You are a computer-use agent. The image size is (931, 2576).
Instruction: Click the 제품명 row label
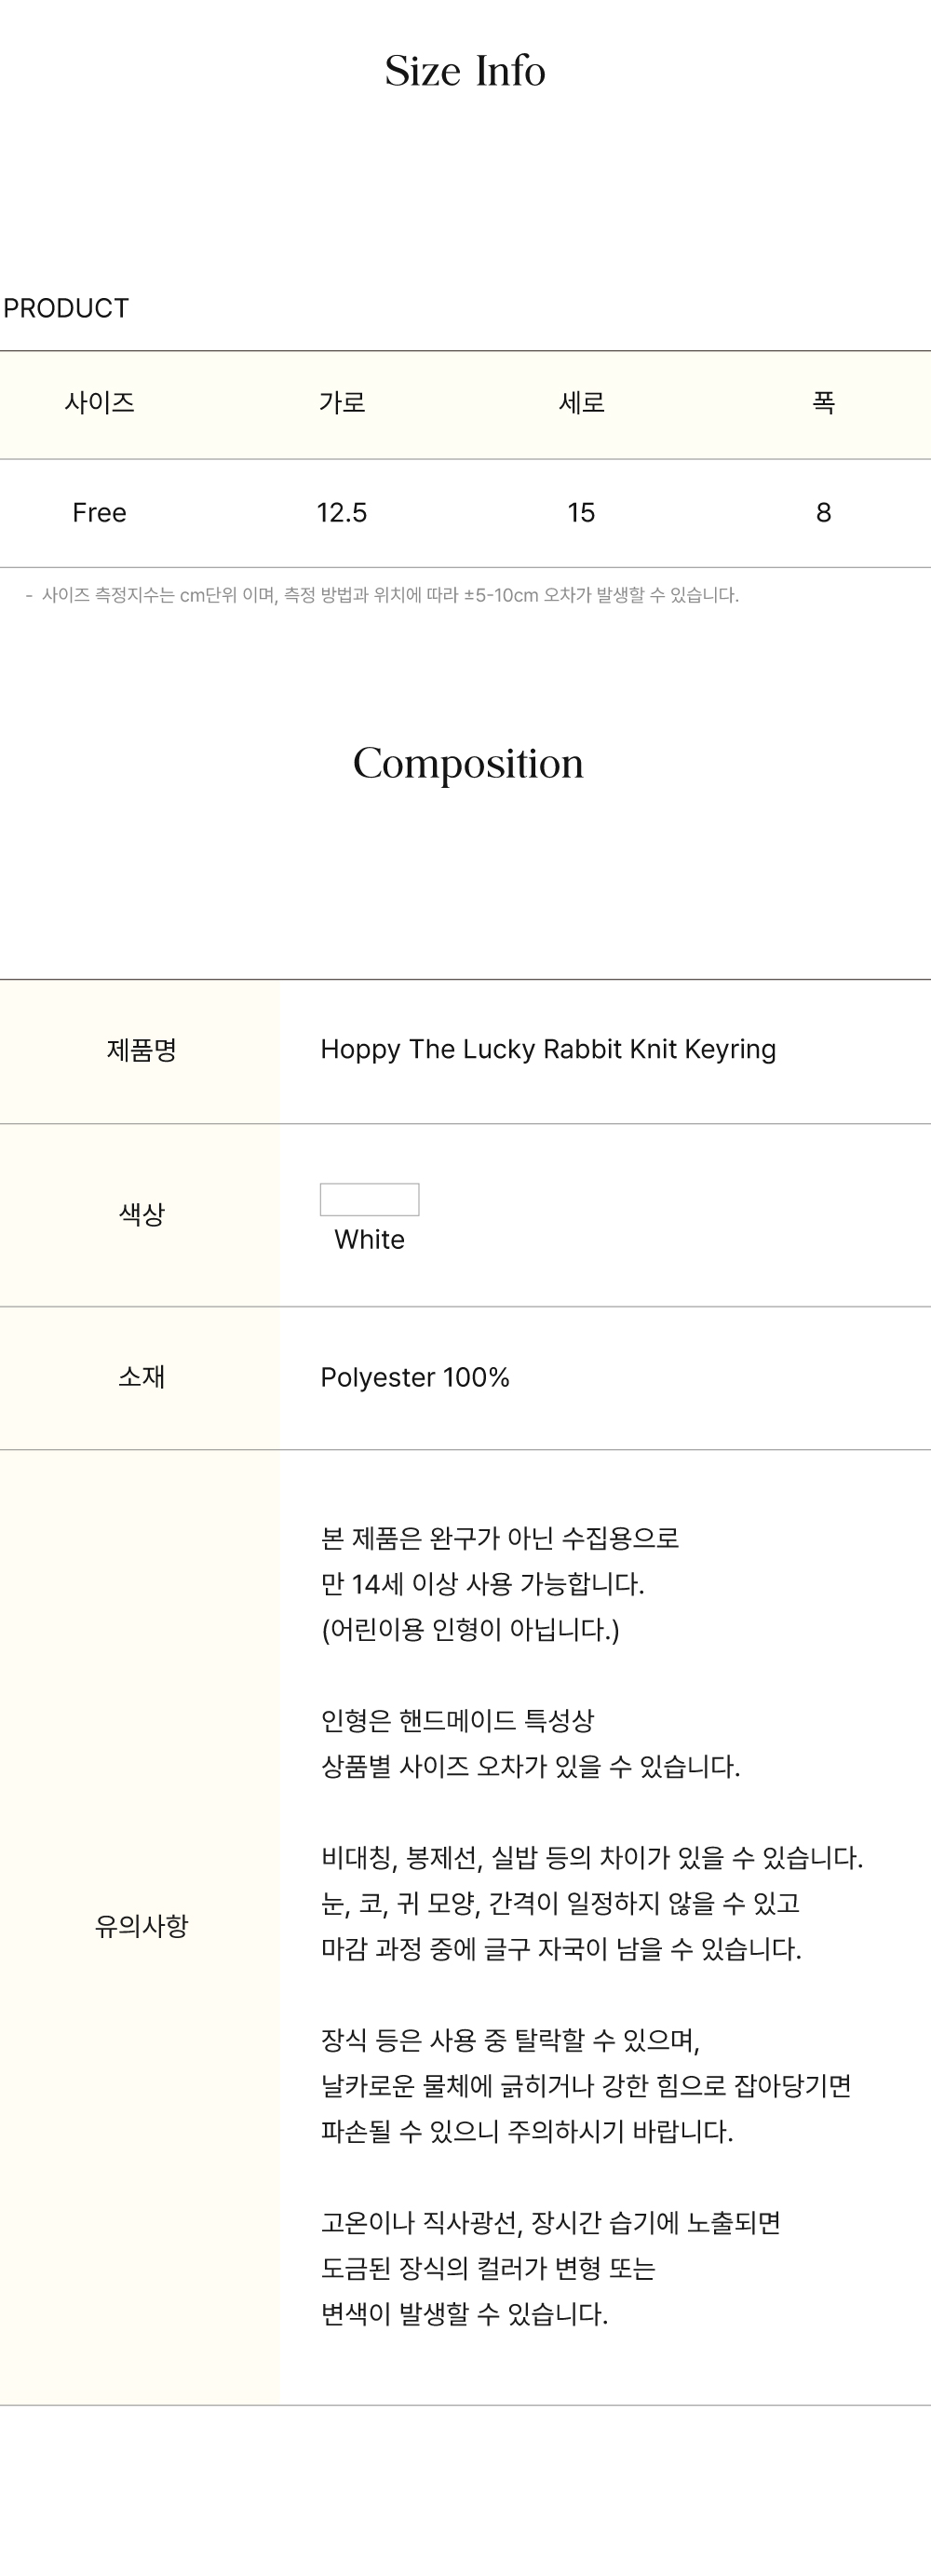pos(141,1050)
